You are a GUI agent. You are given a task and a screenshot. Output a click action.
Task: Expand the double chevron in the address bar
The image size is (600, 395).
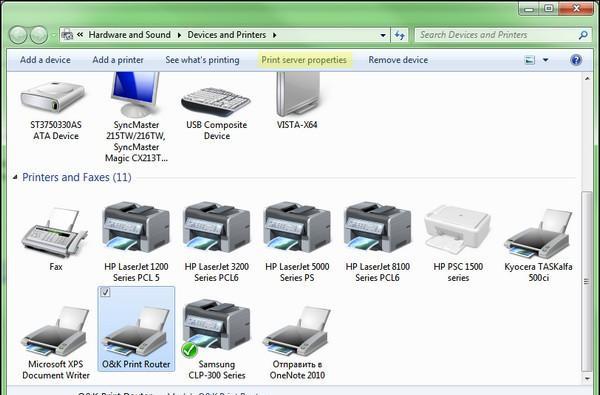[x=80, y=35]
